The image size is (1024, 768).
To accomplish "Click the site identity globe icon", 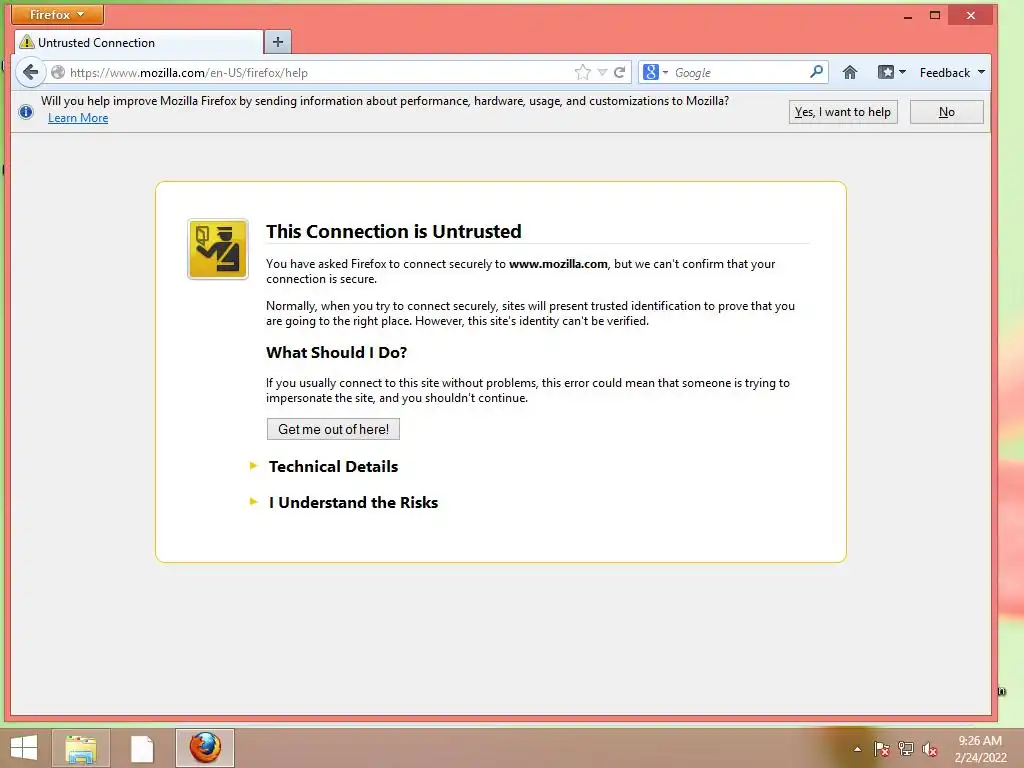I will click(x=58, y=72).
